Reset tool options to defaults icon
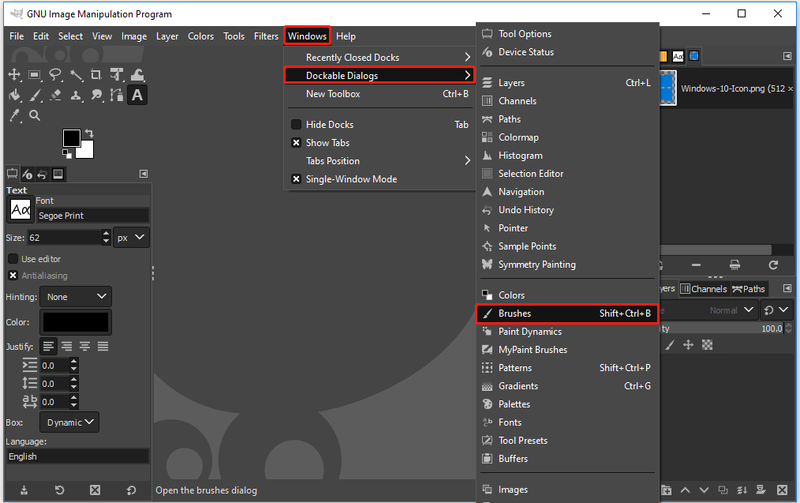This screenshot has height=503, width=800. [131, 490]
